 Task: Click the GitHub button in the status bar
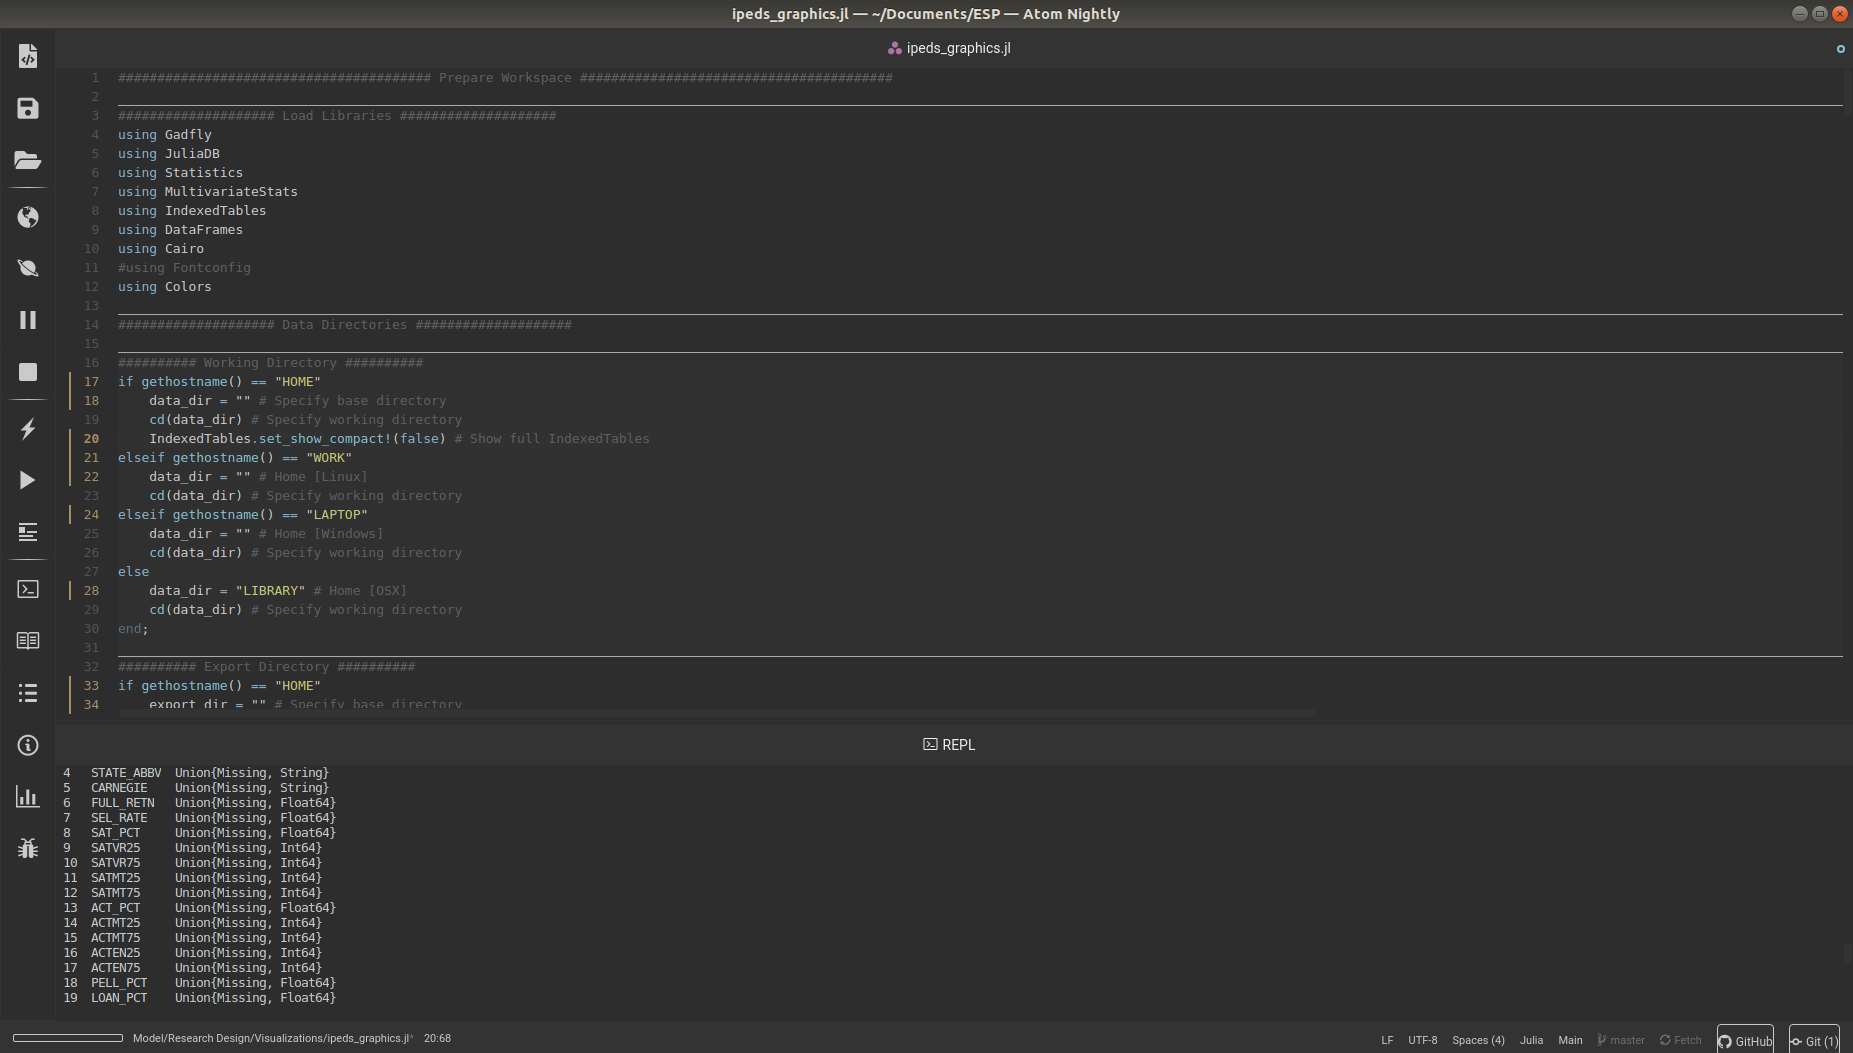pos(1744,1041)
